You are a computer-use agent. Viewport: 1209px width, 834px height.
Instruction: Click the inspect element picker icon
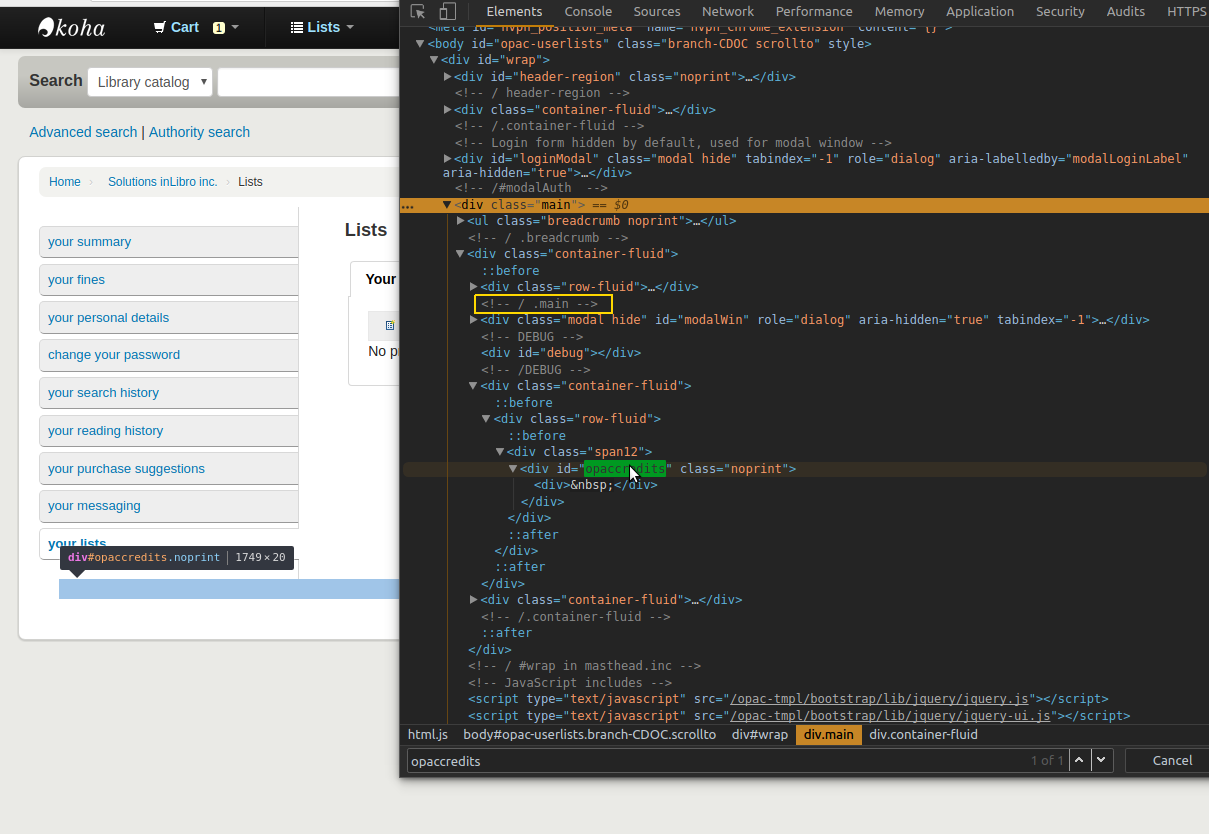tap(419, 12)
